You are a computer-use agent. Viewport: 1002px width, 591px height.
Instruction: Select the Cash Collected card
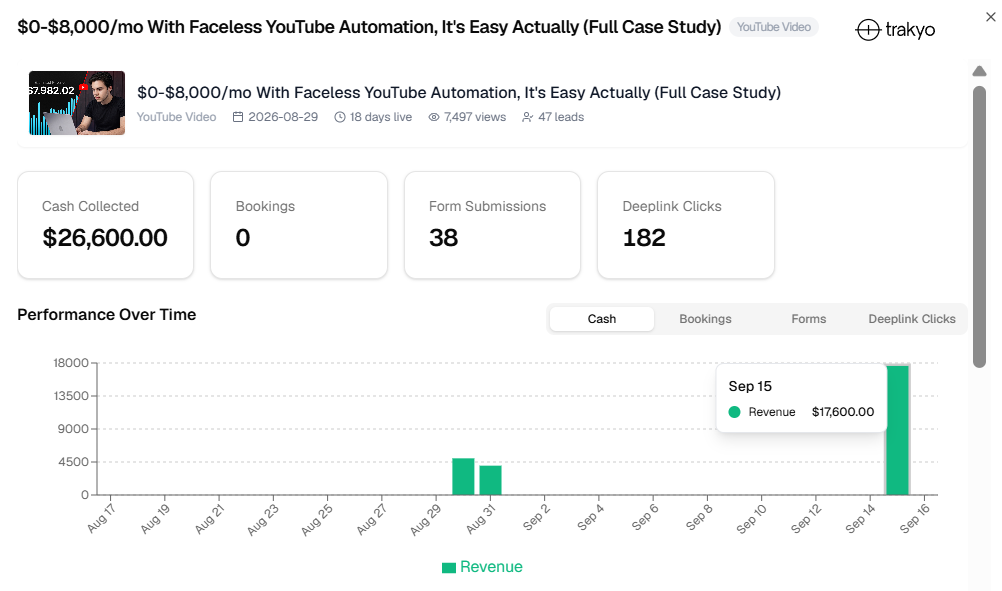(x=105, y=225)
